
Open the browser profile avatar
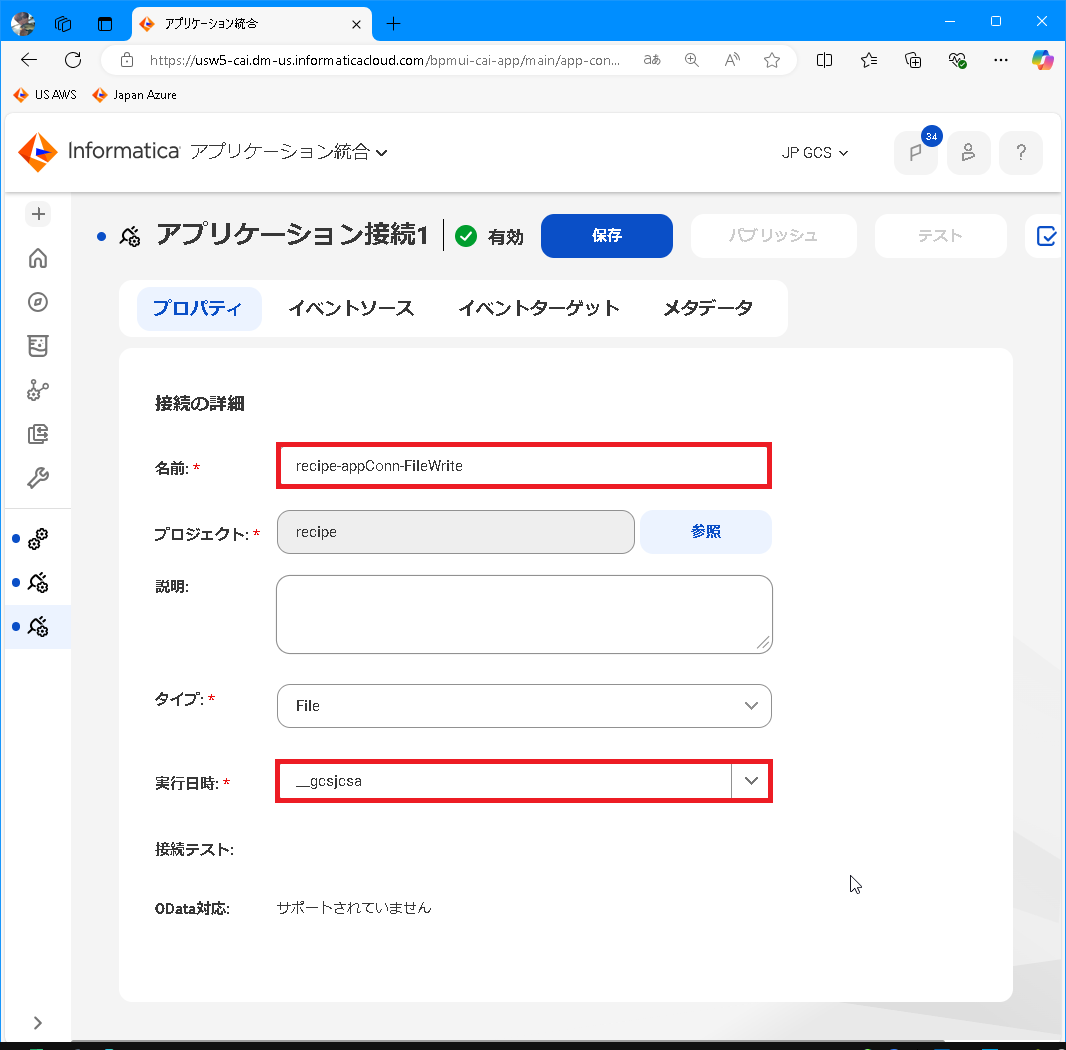tap(23, 24)
